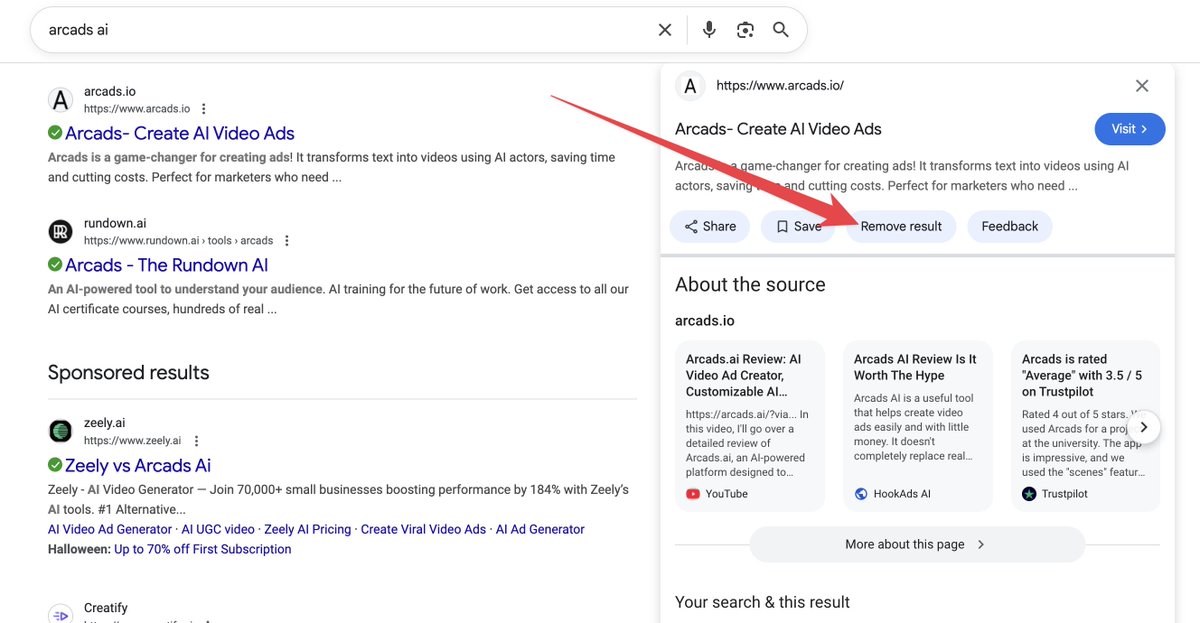Click the green check badge next to Arcads - The Rundown AI
The width and height of the screenshot is (1200, 623).
click(x=55, y=265)
